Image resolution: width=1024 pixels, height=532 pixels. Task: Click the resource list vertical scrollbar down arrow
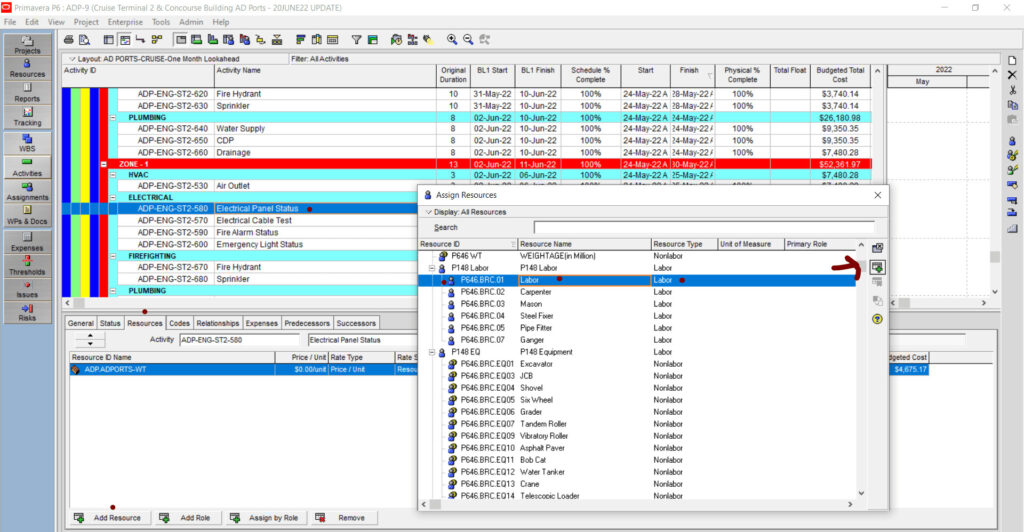coord(861,493)
